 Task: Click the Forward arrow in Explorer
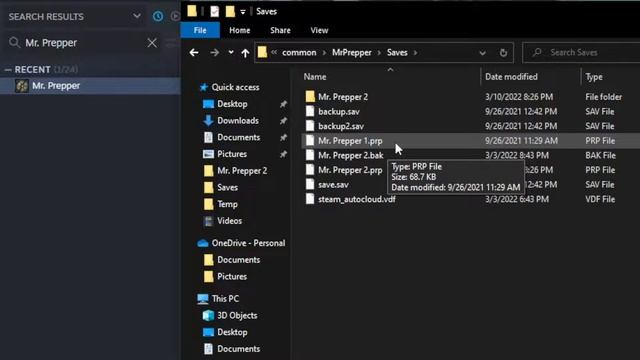pyautogui.click(x=214, y=53)
